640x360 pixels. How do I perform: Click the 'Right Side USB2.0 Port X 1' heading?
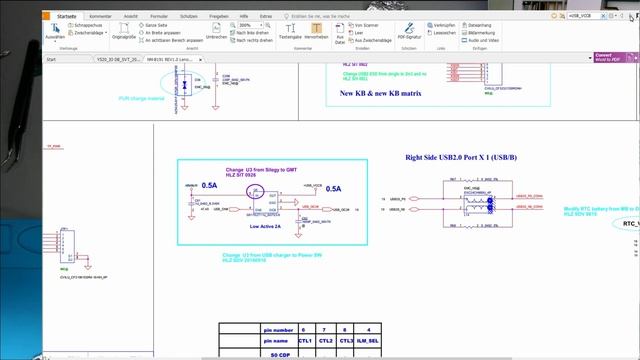461,158
